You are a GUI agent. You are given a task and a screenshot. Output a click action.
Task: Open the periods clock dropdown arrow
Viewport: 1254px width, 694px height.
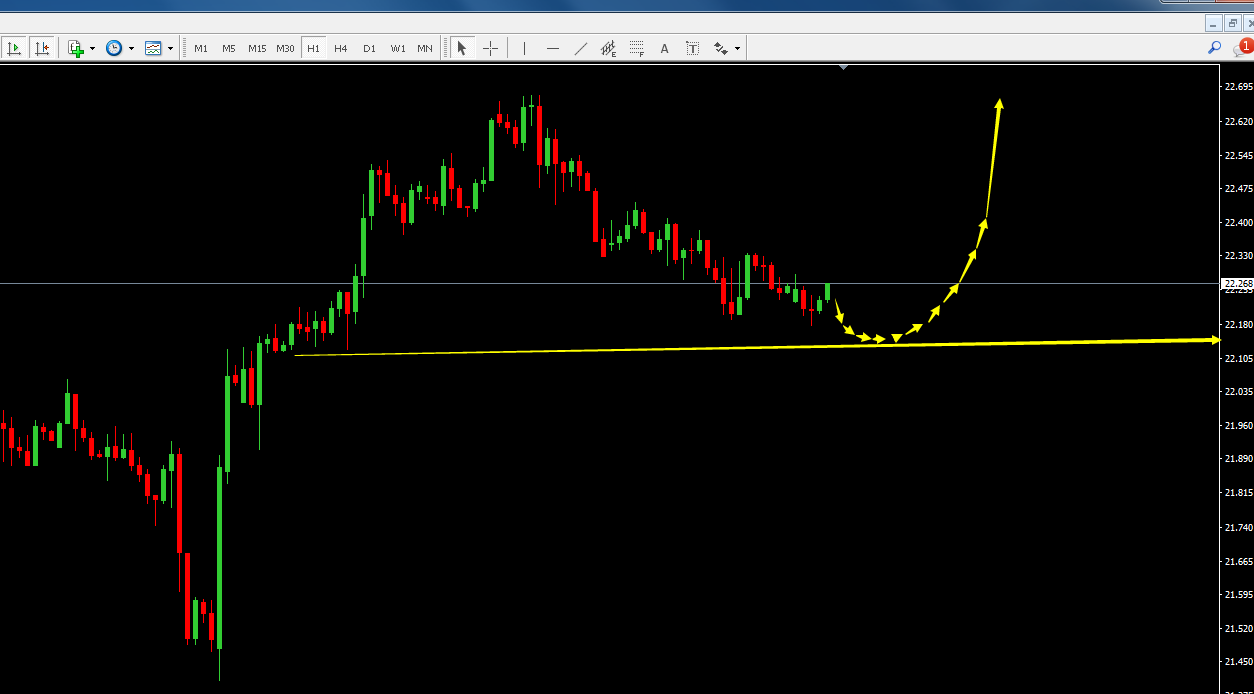[131, 48]
